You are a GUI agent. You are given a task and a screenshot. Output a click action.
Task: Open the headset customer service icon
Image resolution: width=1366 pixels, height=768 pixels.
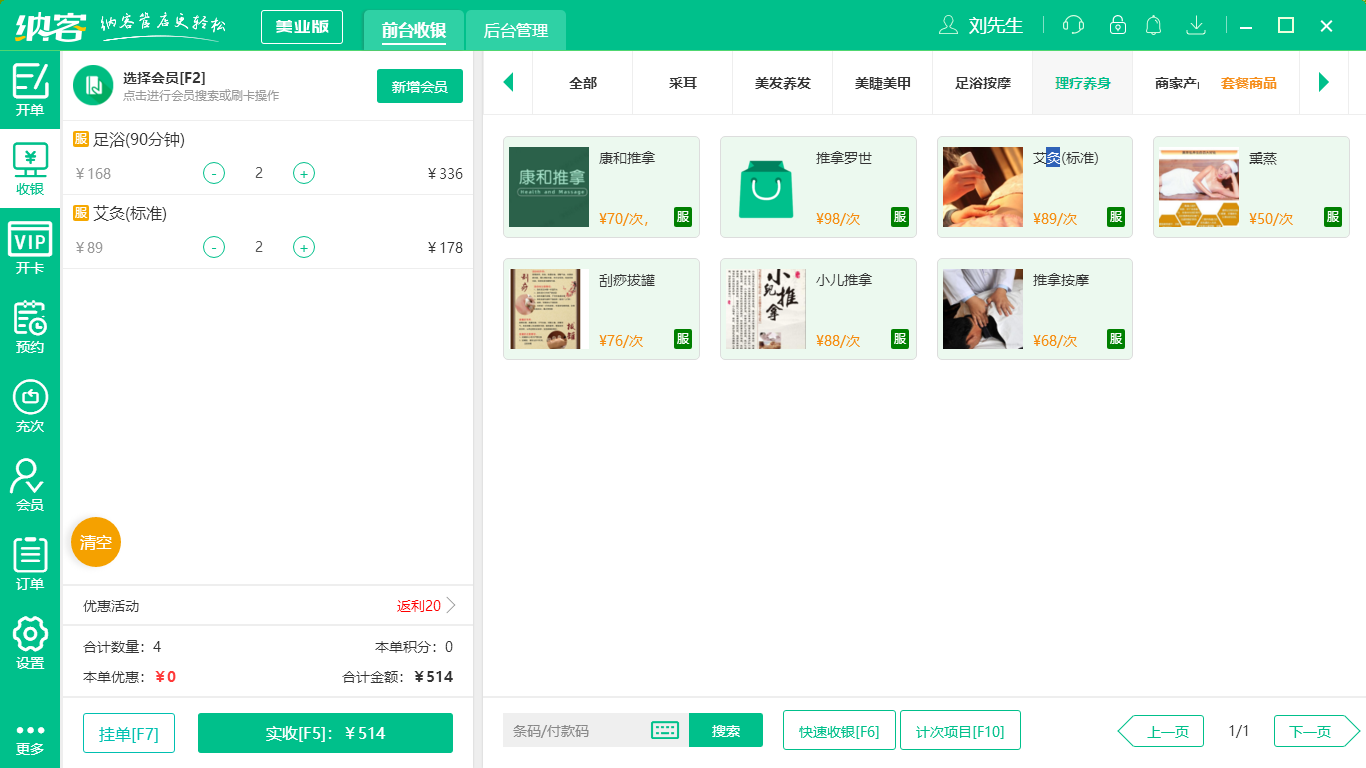click(1073, 25)
